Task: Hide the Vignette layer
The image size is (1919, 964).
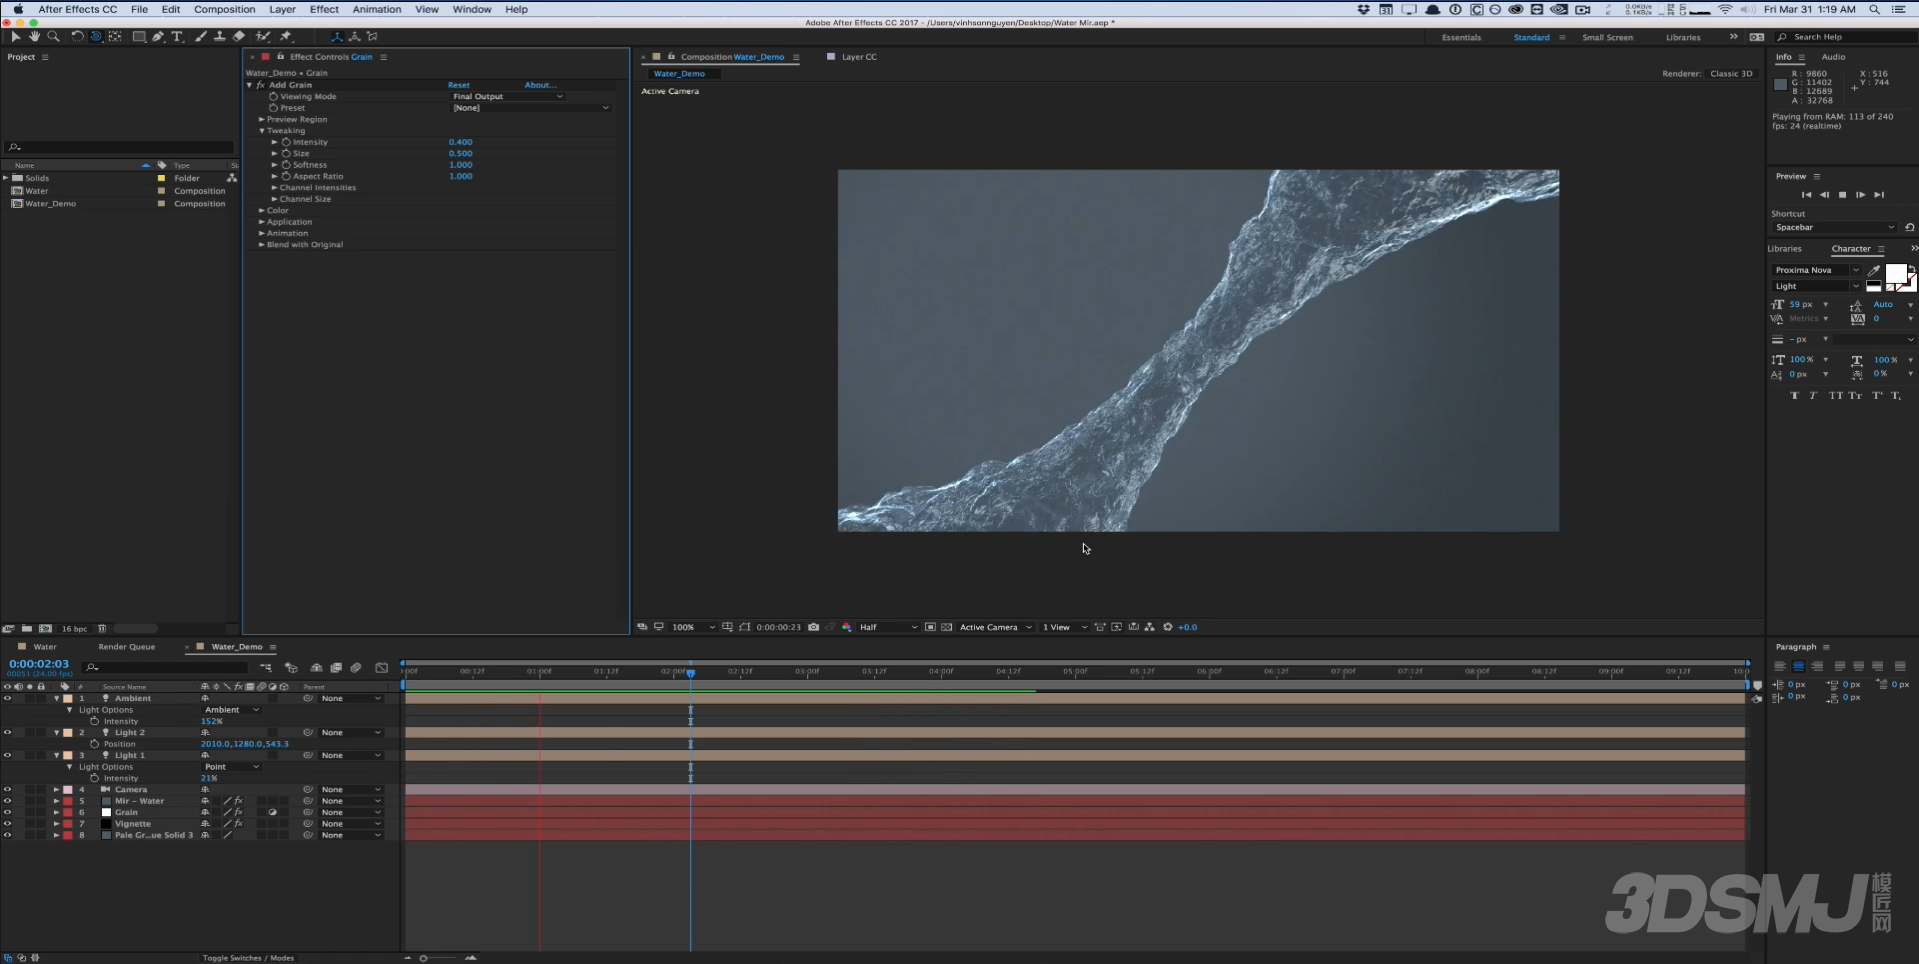Action: [x=7, y=824]
